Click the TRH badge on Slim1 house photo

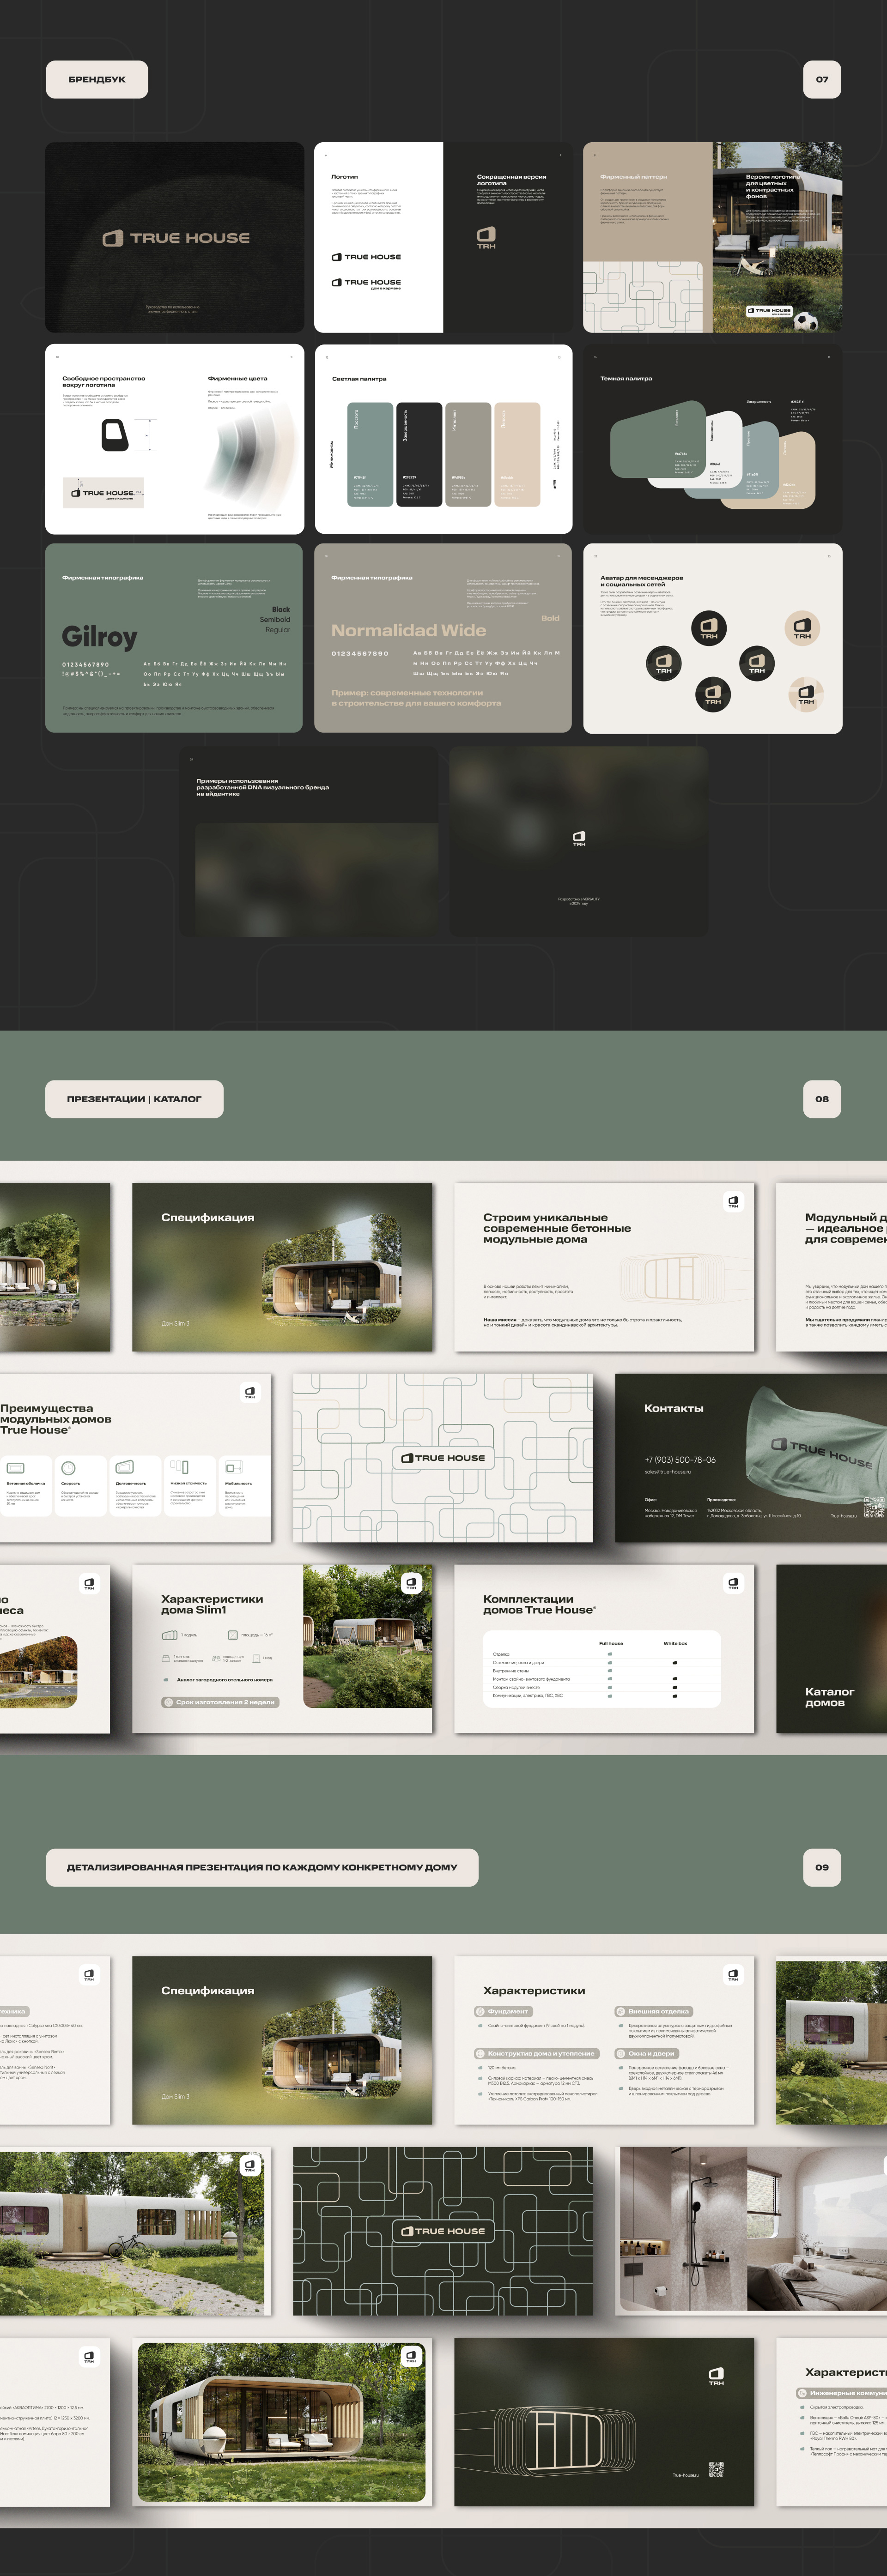coord(411,1583)
